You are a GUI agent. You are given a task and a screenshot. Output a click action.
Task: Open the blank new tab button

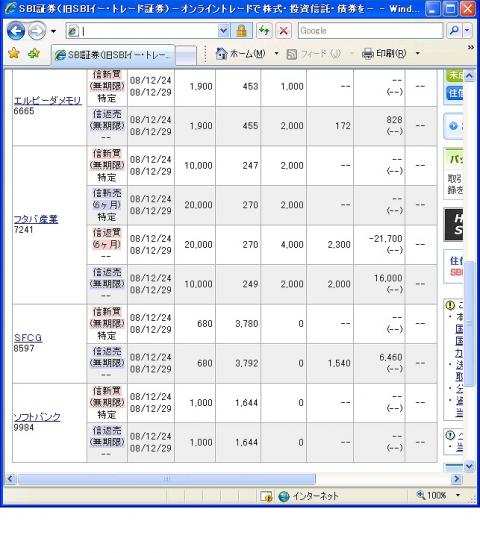[186, 56]
